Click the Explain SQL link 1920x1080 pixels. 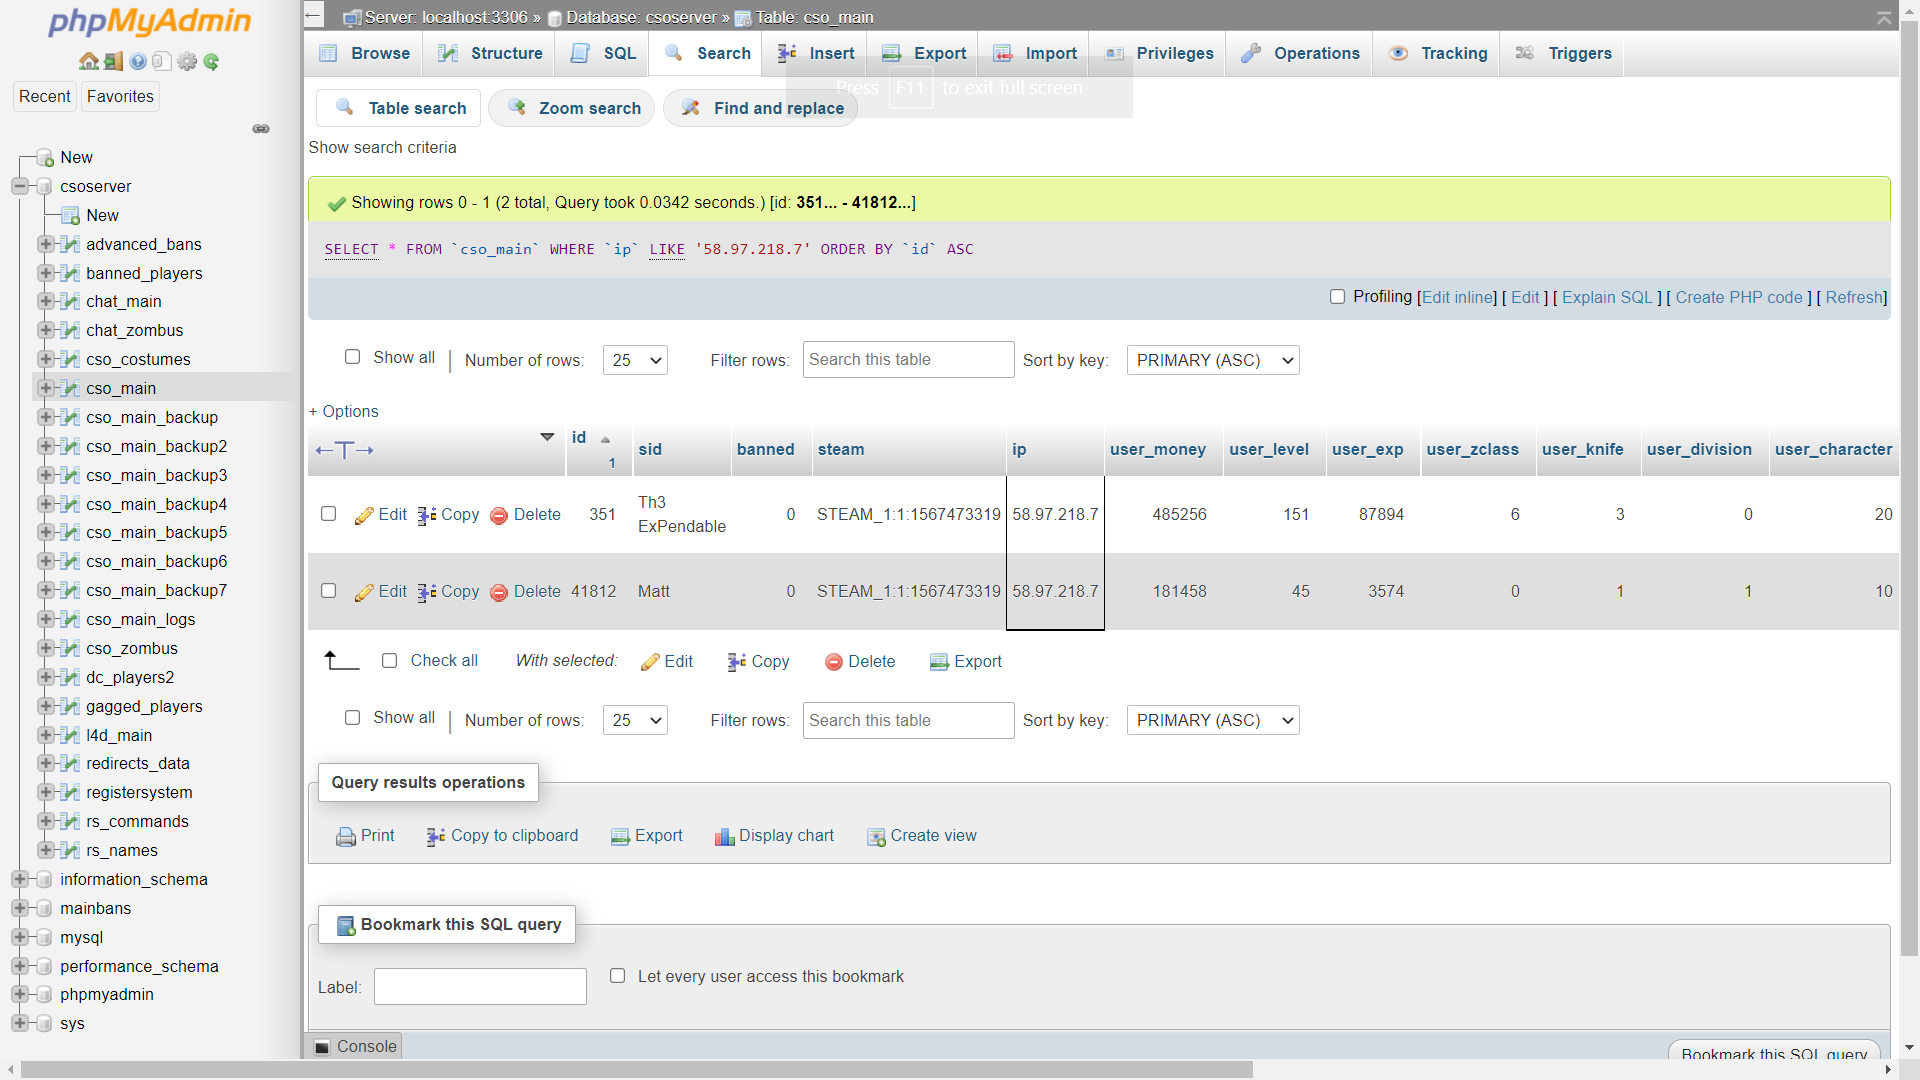pyautogui.click(x=1606, y=297)
